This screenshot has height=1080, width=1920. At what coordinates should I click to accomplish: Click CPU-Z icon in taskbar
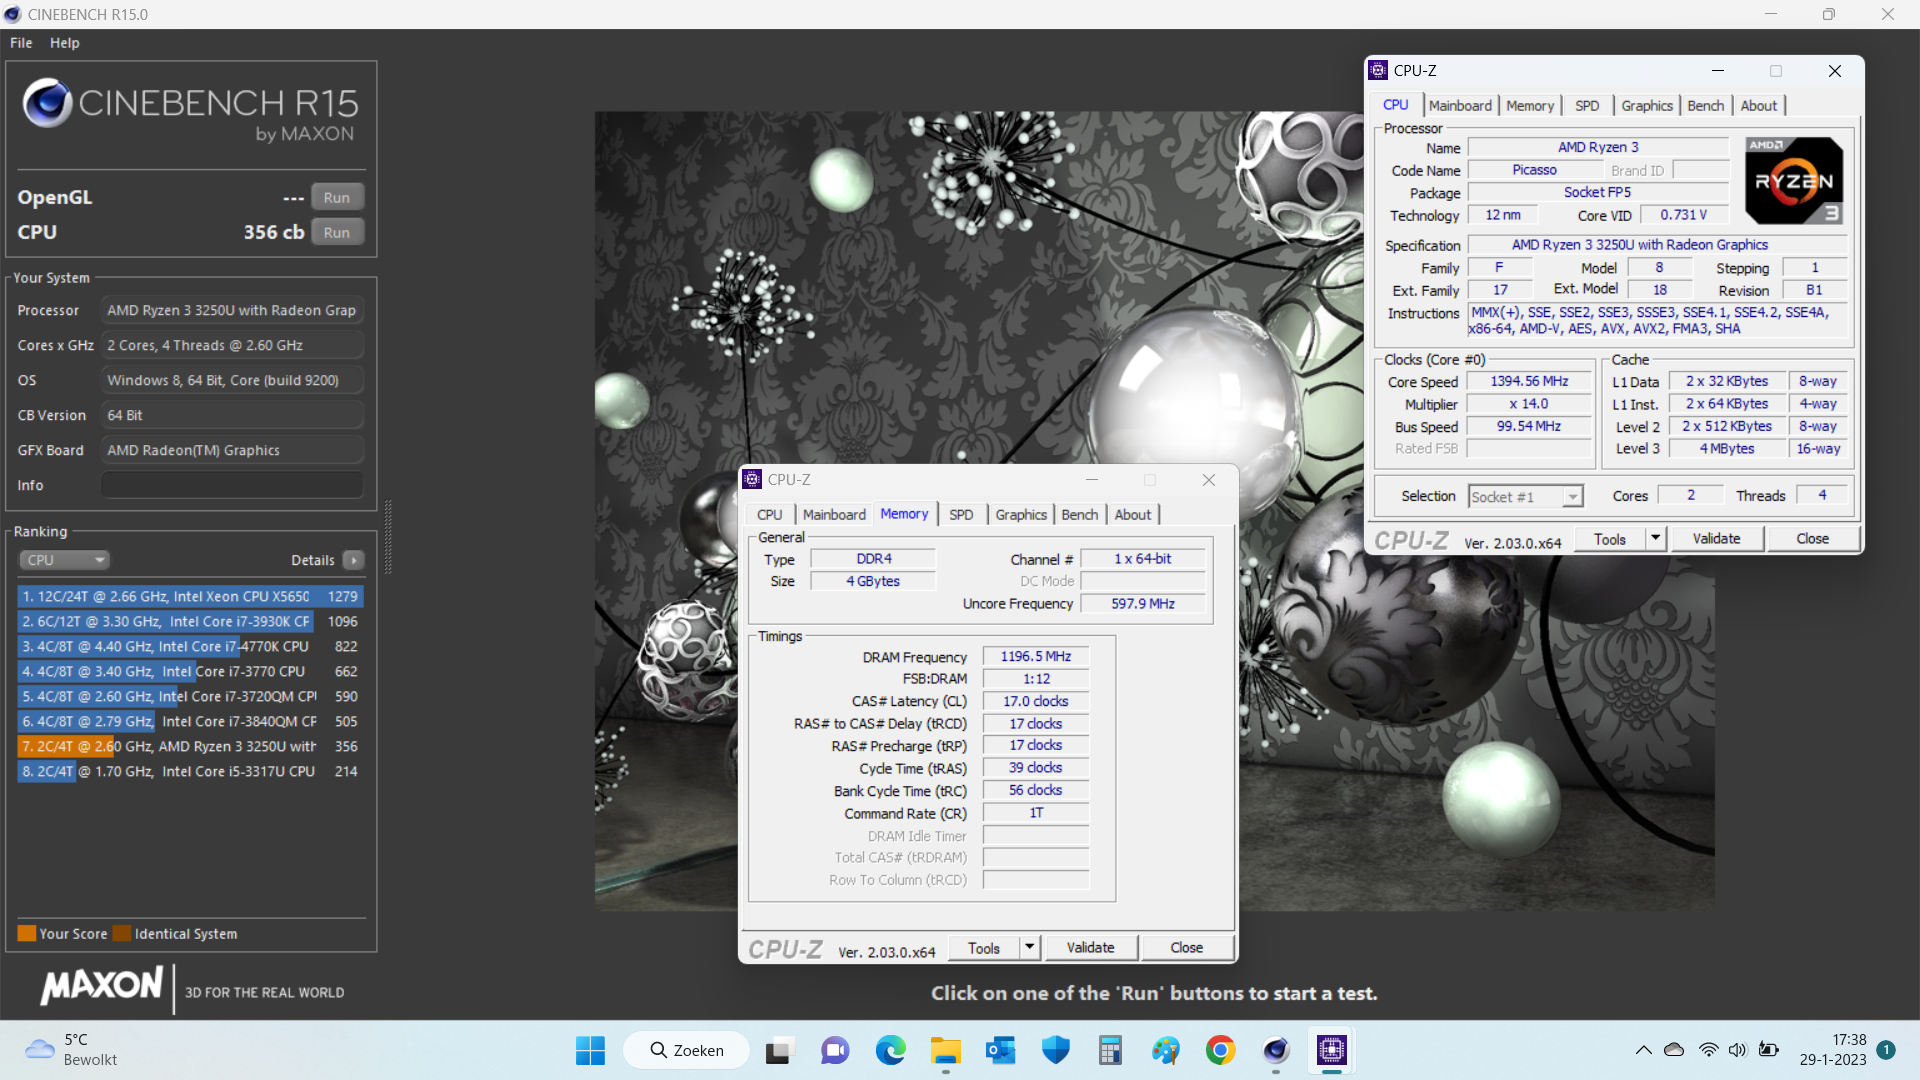[1331, 1051]
